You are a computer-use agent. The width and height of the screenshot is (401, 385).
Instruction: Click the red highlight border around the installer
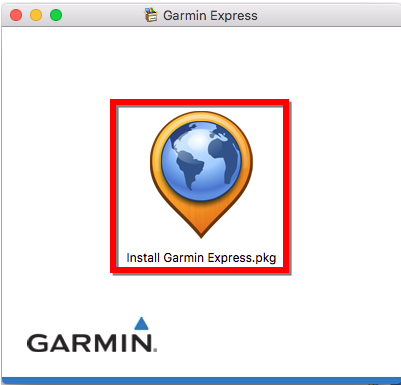[200, 102]
